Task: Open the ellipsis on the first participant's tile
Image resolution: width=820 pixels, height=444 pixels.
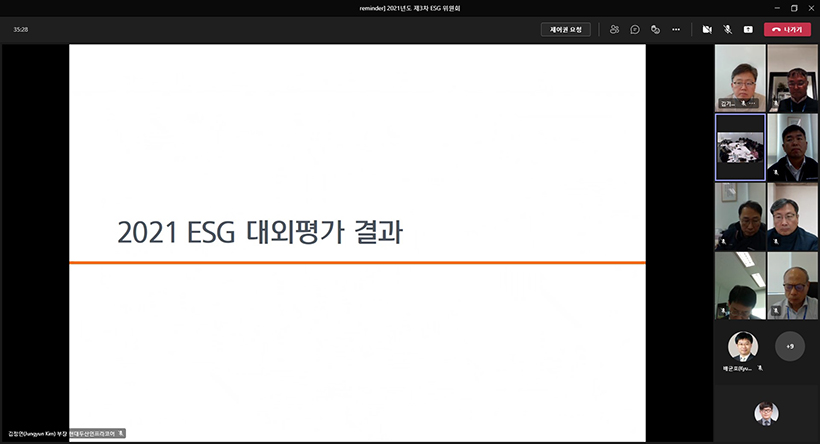Action: coord(753,104)
